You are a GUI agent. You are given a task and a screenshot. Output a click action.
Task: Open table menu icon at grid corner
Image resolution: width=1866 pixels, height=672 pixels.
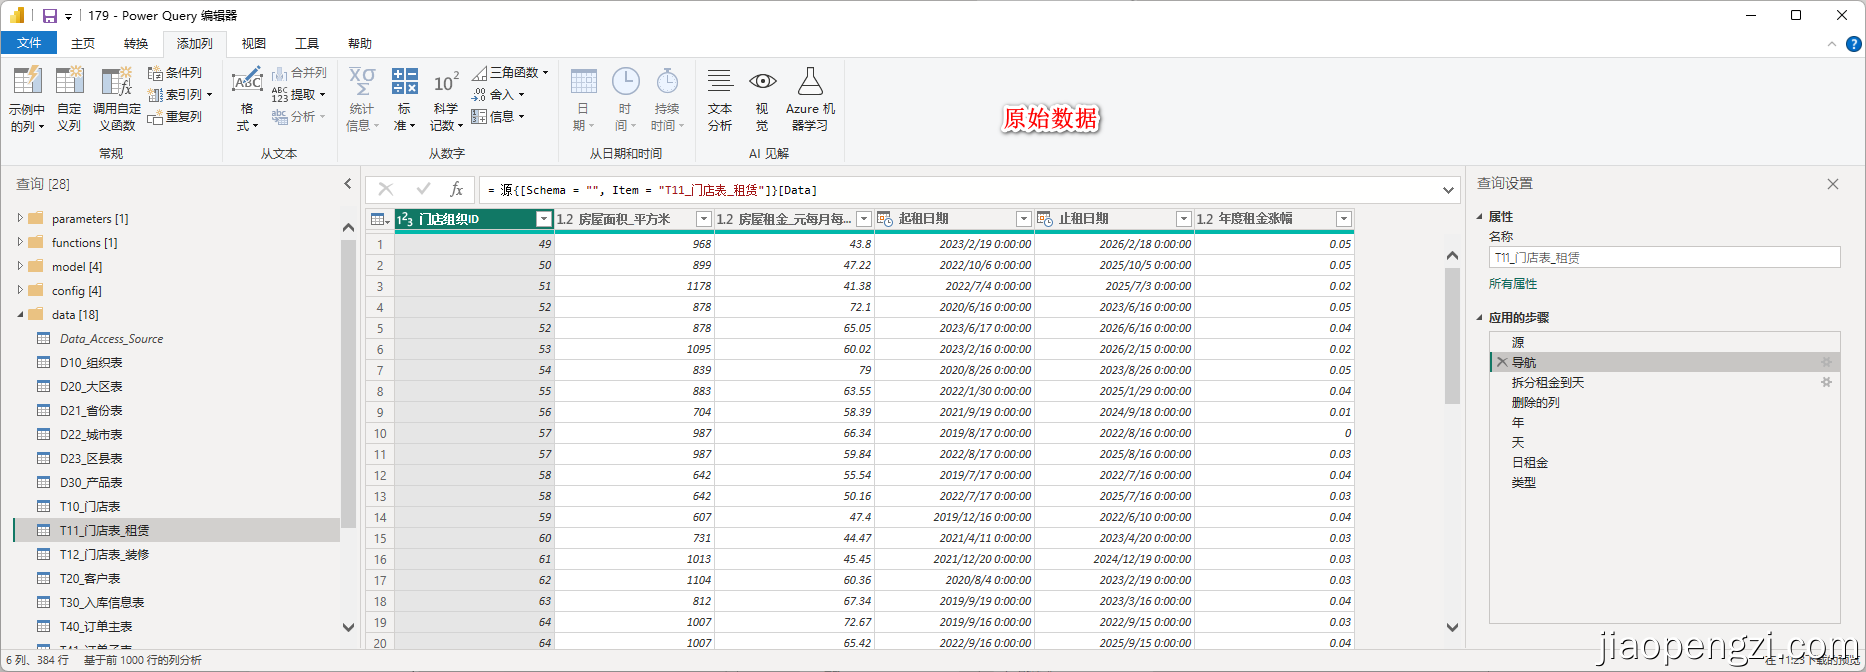coord(380,219)
